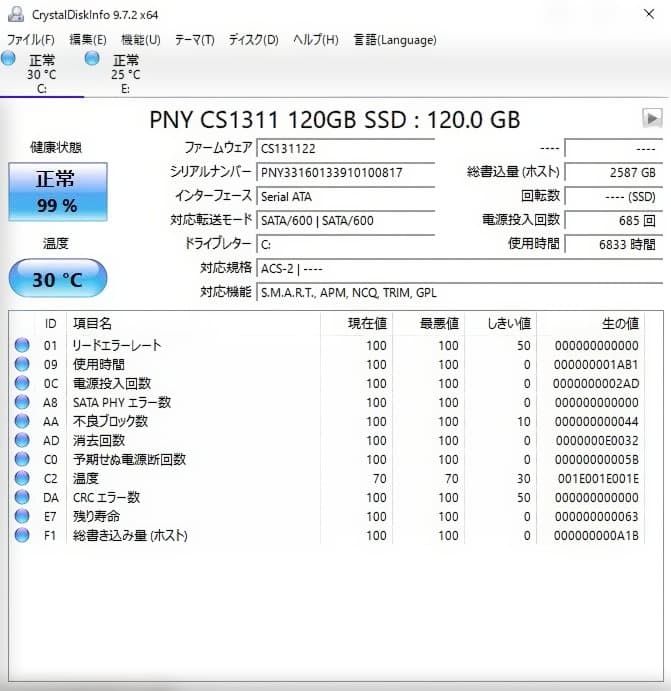The width and height of the screenshot is (671, 691).
Task: Click the ACS-2 standard field
Action: click(460, 268)
